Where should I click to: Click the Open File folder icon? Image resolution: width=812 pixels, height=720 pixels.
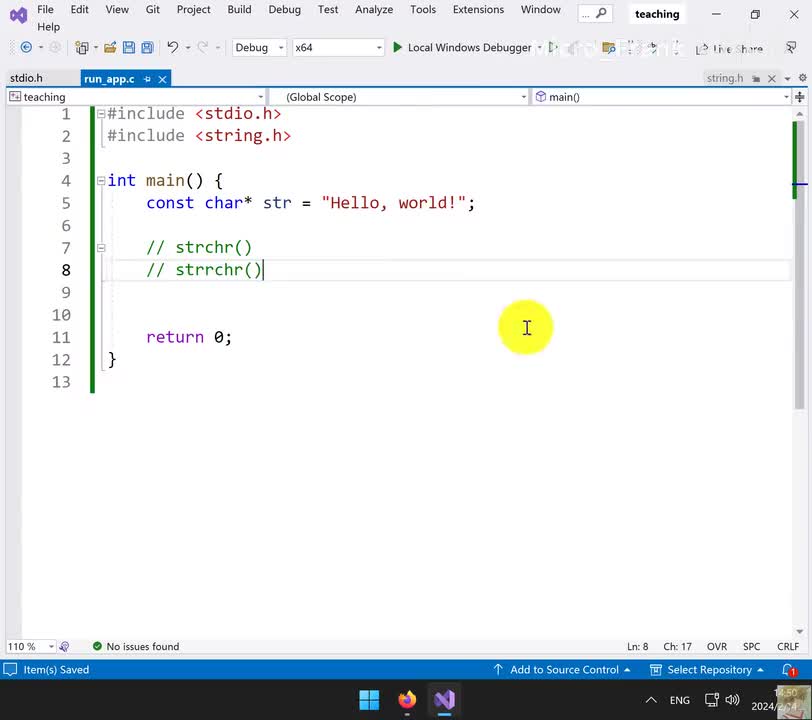click(x=110, y=48)
